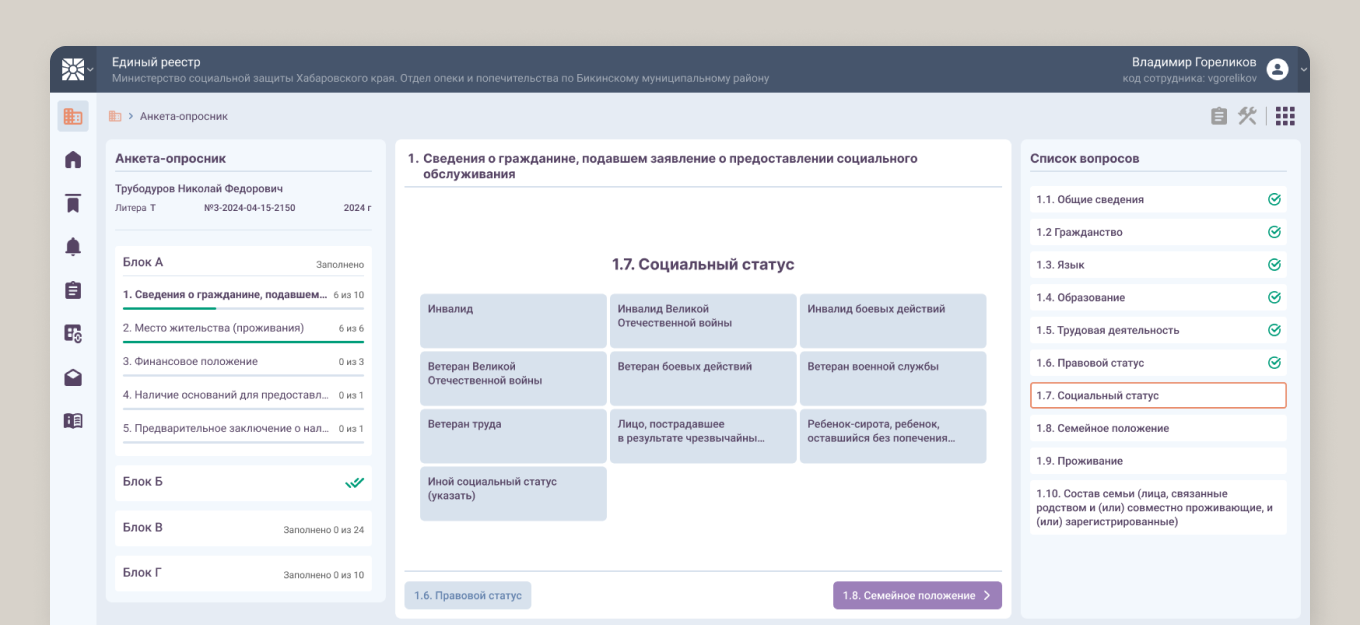Viewport: 1360px width, 625px height.
Task: Click the bookmark icon in the sidebar
Action: (x=73, y=204)
